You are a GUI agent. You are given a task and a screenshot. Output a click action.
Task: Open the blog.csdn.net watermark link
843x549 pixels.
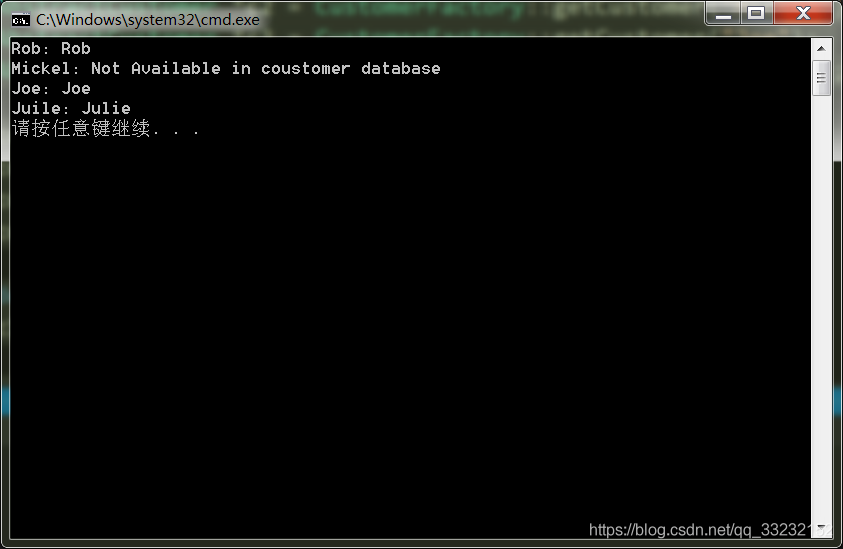[710, 530]
